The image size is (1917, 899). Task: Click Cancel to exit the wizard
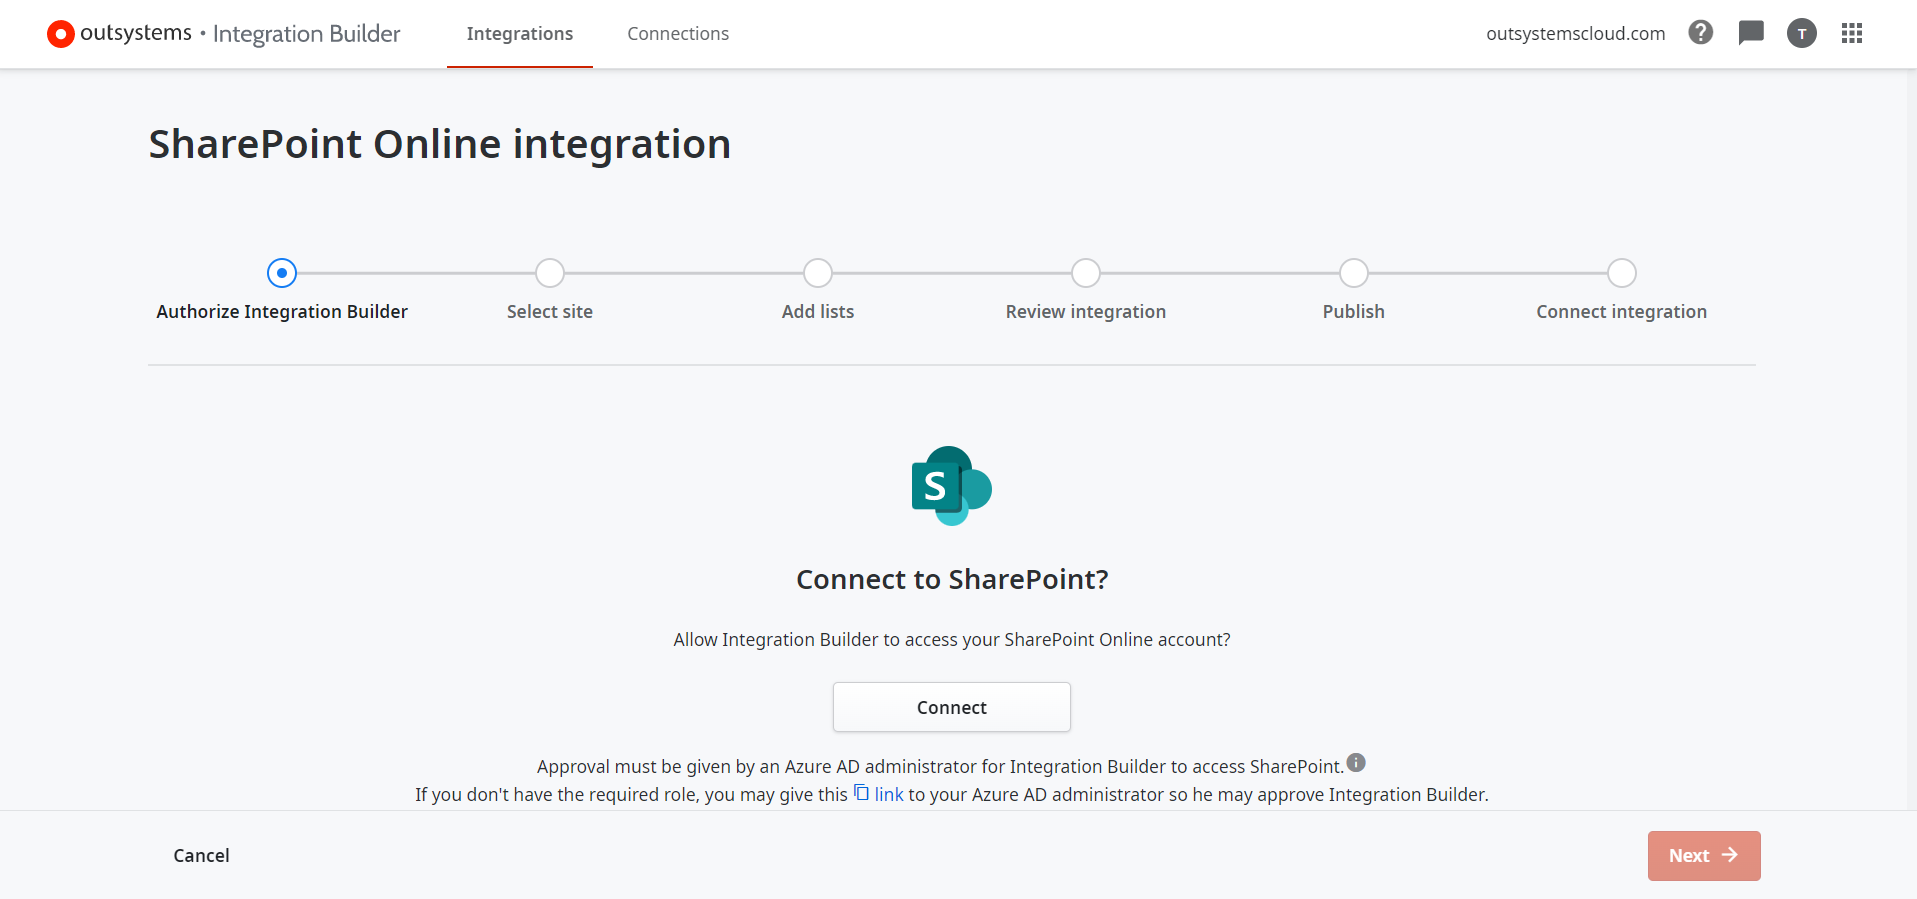click(x=201, y=856)
